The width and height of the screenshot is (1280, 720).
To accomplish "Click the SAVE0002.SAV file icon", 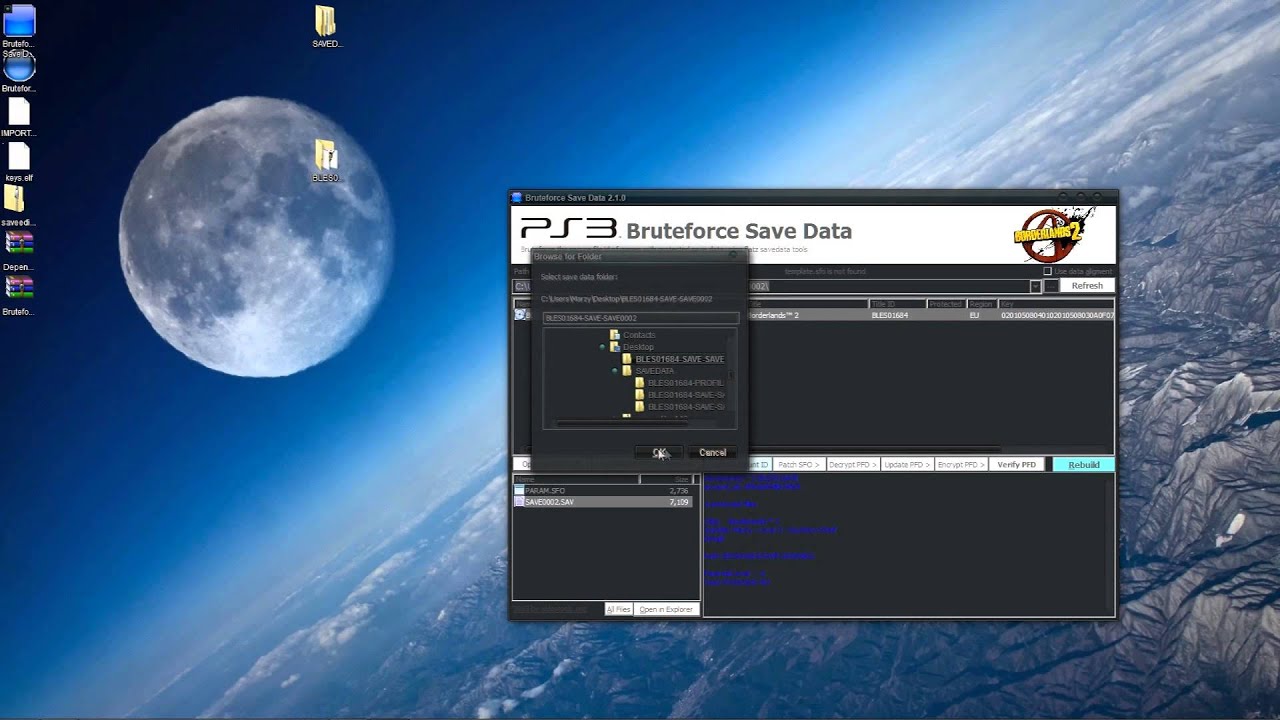I will 519,502.
